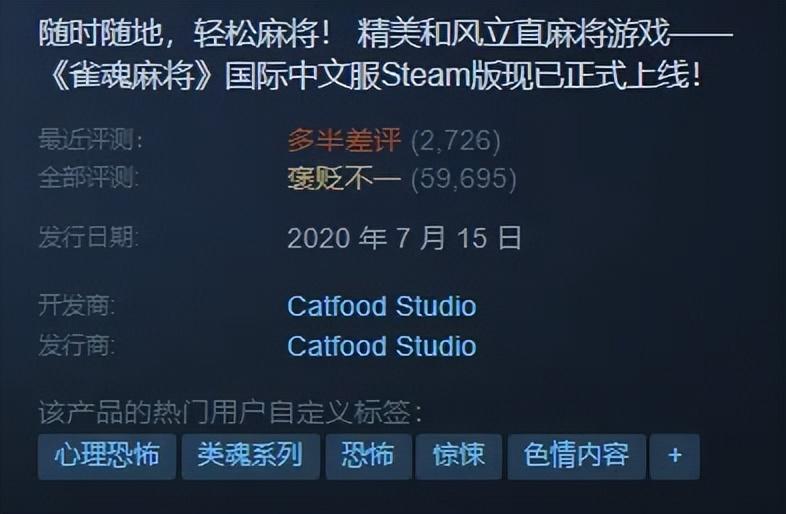This screenshot has width=786, height=514.
Task: Select the 类魂系列 tag
Action: (251, 456)
